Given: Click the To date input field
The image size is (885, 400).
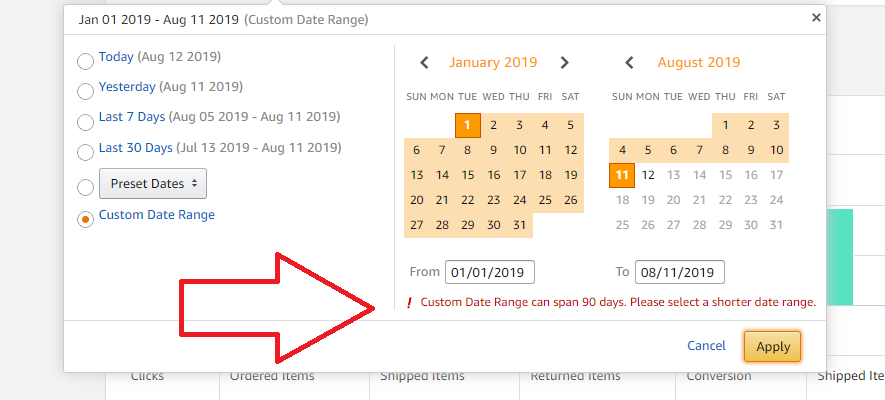Looking at the screenshot, I should [x=679, y=272].
